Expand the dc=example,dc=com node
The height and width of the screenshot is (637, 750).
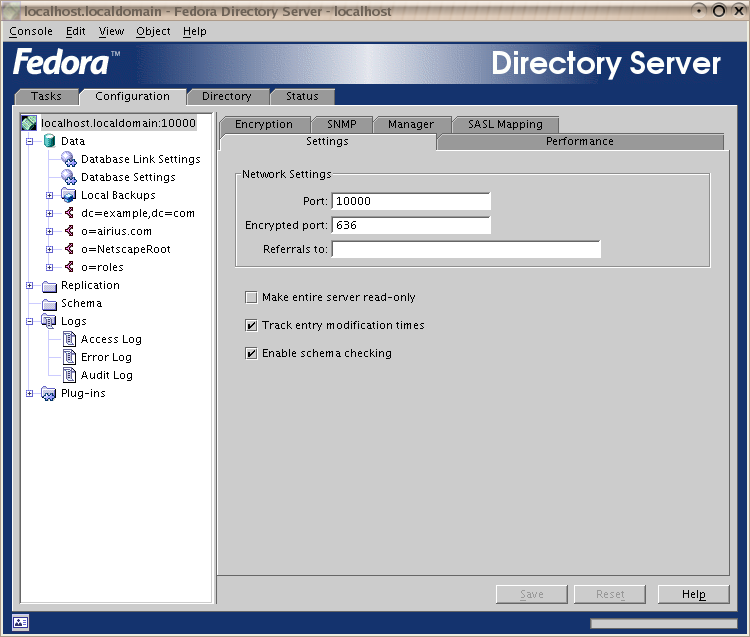[x=49, y=213]
